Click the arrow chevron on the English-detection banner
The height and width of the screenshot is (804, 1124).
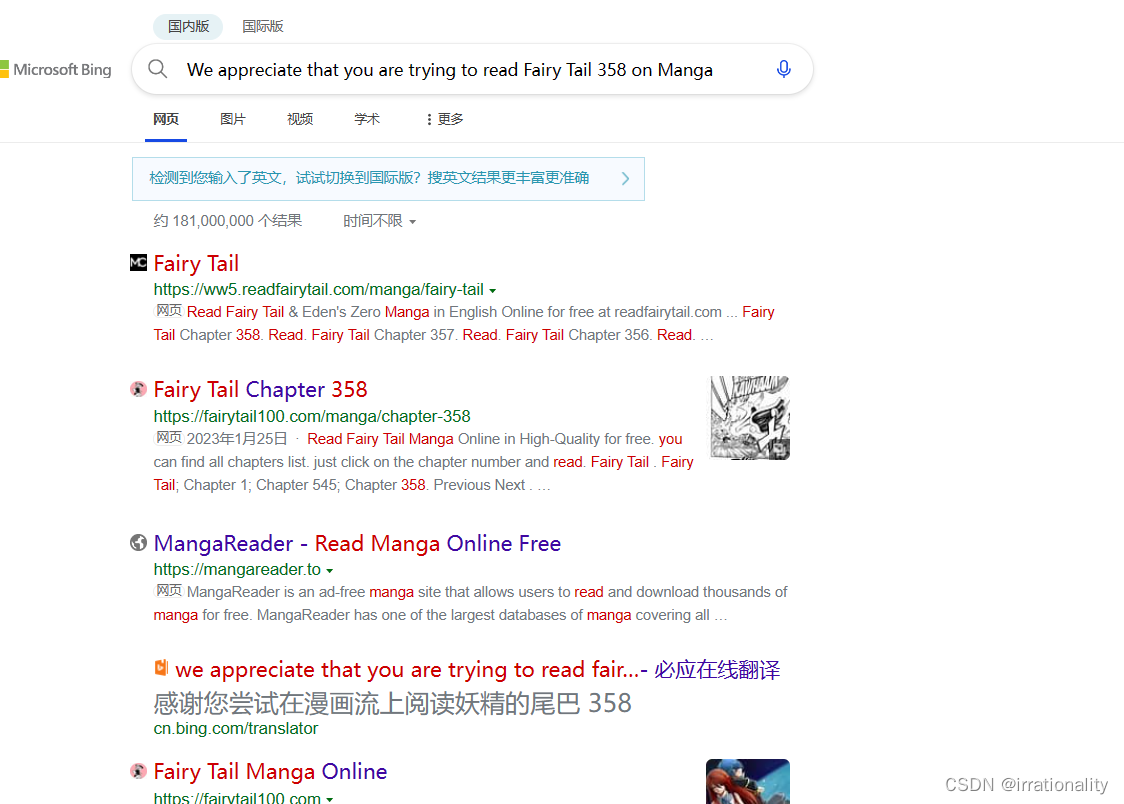coord(625,178)
